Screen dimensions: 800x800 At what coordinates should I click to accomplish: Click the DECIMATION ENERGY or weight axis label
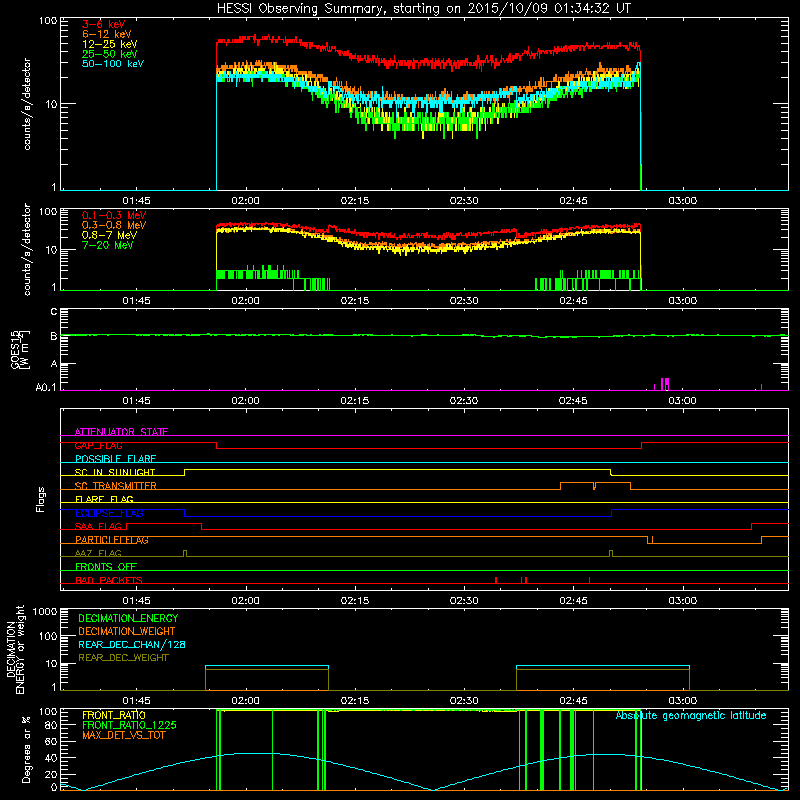point(15,650)
